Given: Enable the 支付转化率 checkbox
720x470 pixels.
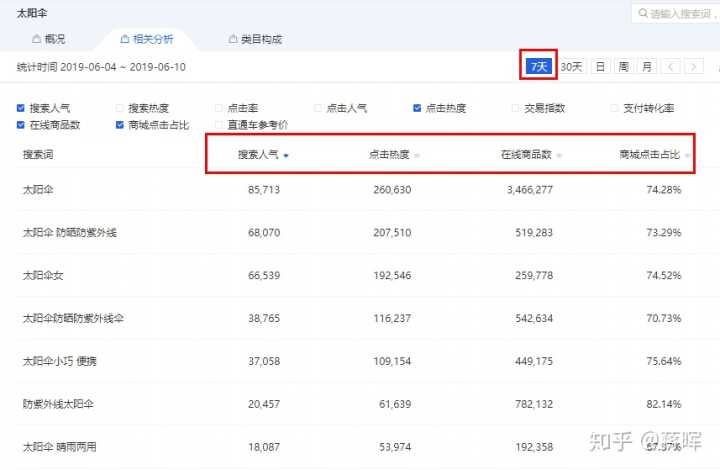Looking at the screenshot, I should [615, 108].
